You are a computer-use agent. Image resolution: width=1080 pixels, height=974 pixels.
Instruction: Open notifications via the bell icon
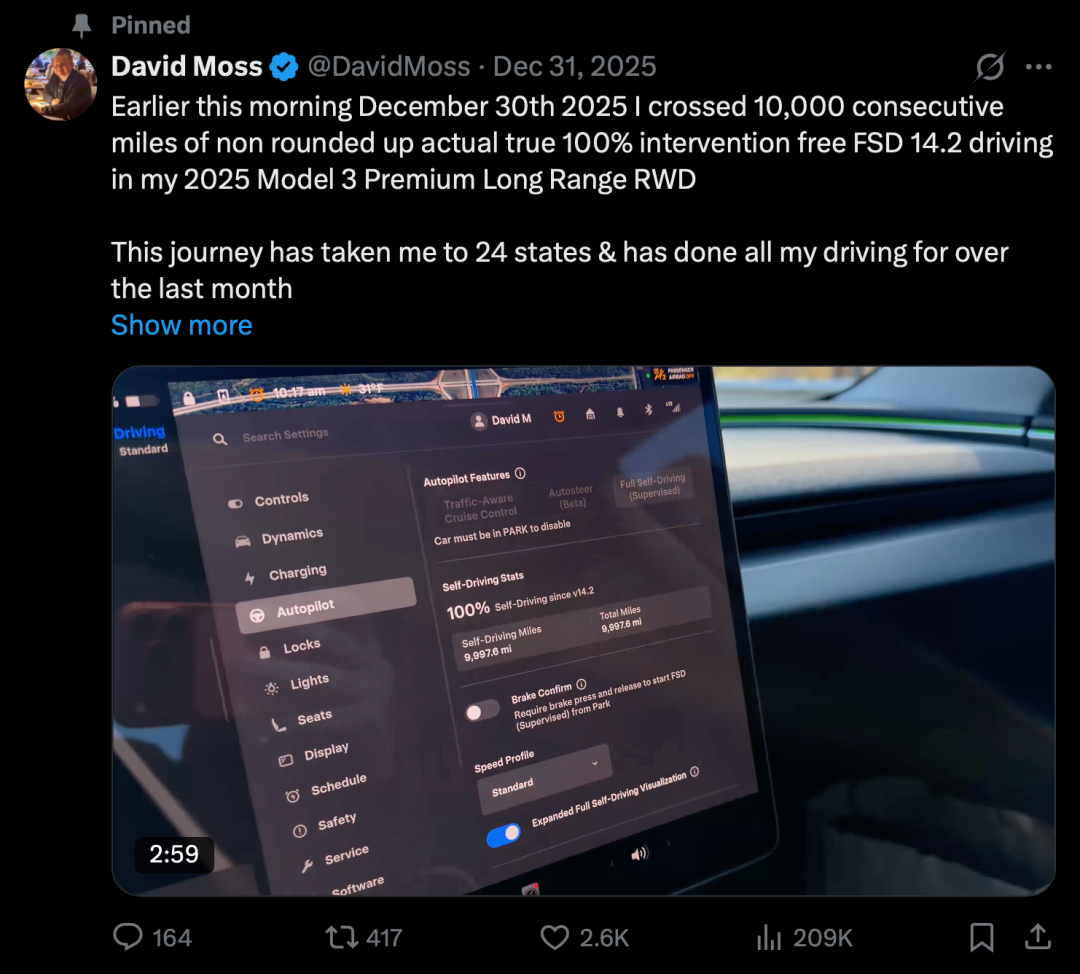coord(620,414)
